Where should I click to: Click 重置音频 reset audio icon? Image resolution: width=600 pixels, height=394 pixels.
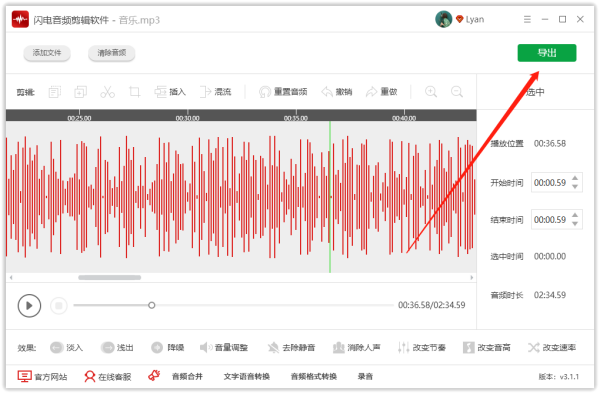click(265, 92)
